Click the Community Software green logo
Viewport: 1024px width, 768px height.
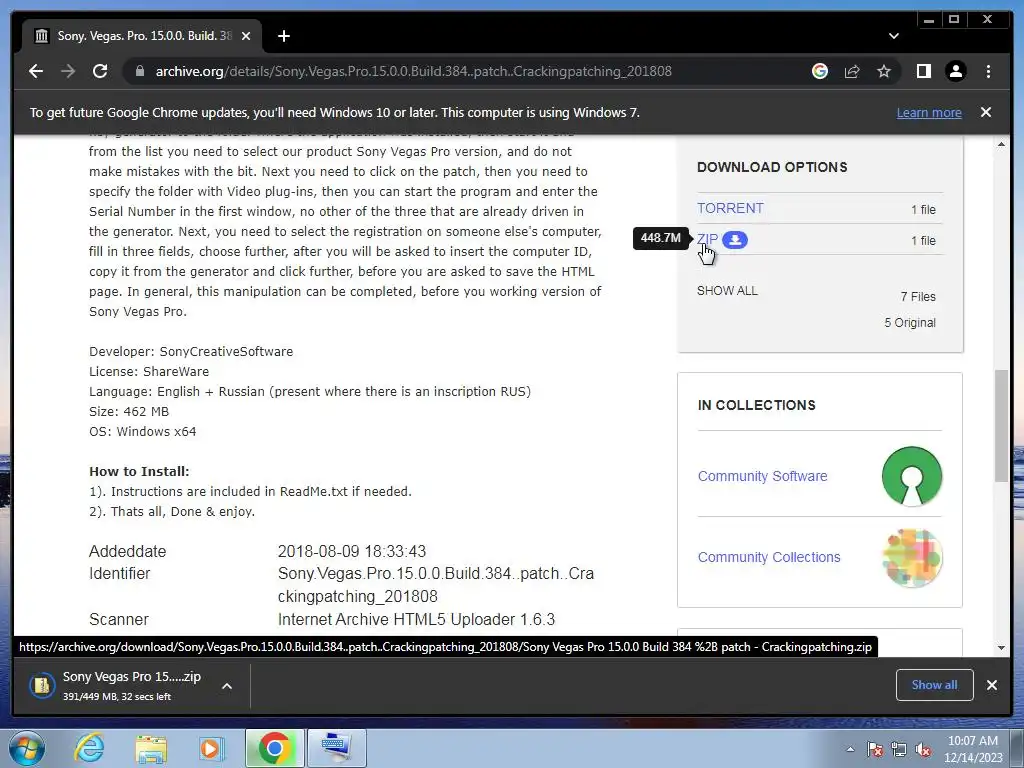[912, 476]
